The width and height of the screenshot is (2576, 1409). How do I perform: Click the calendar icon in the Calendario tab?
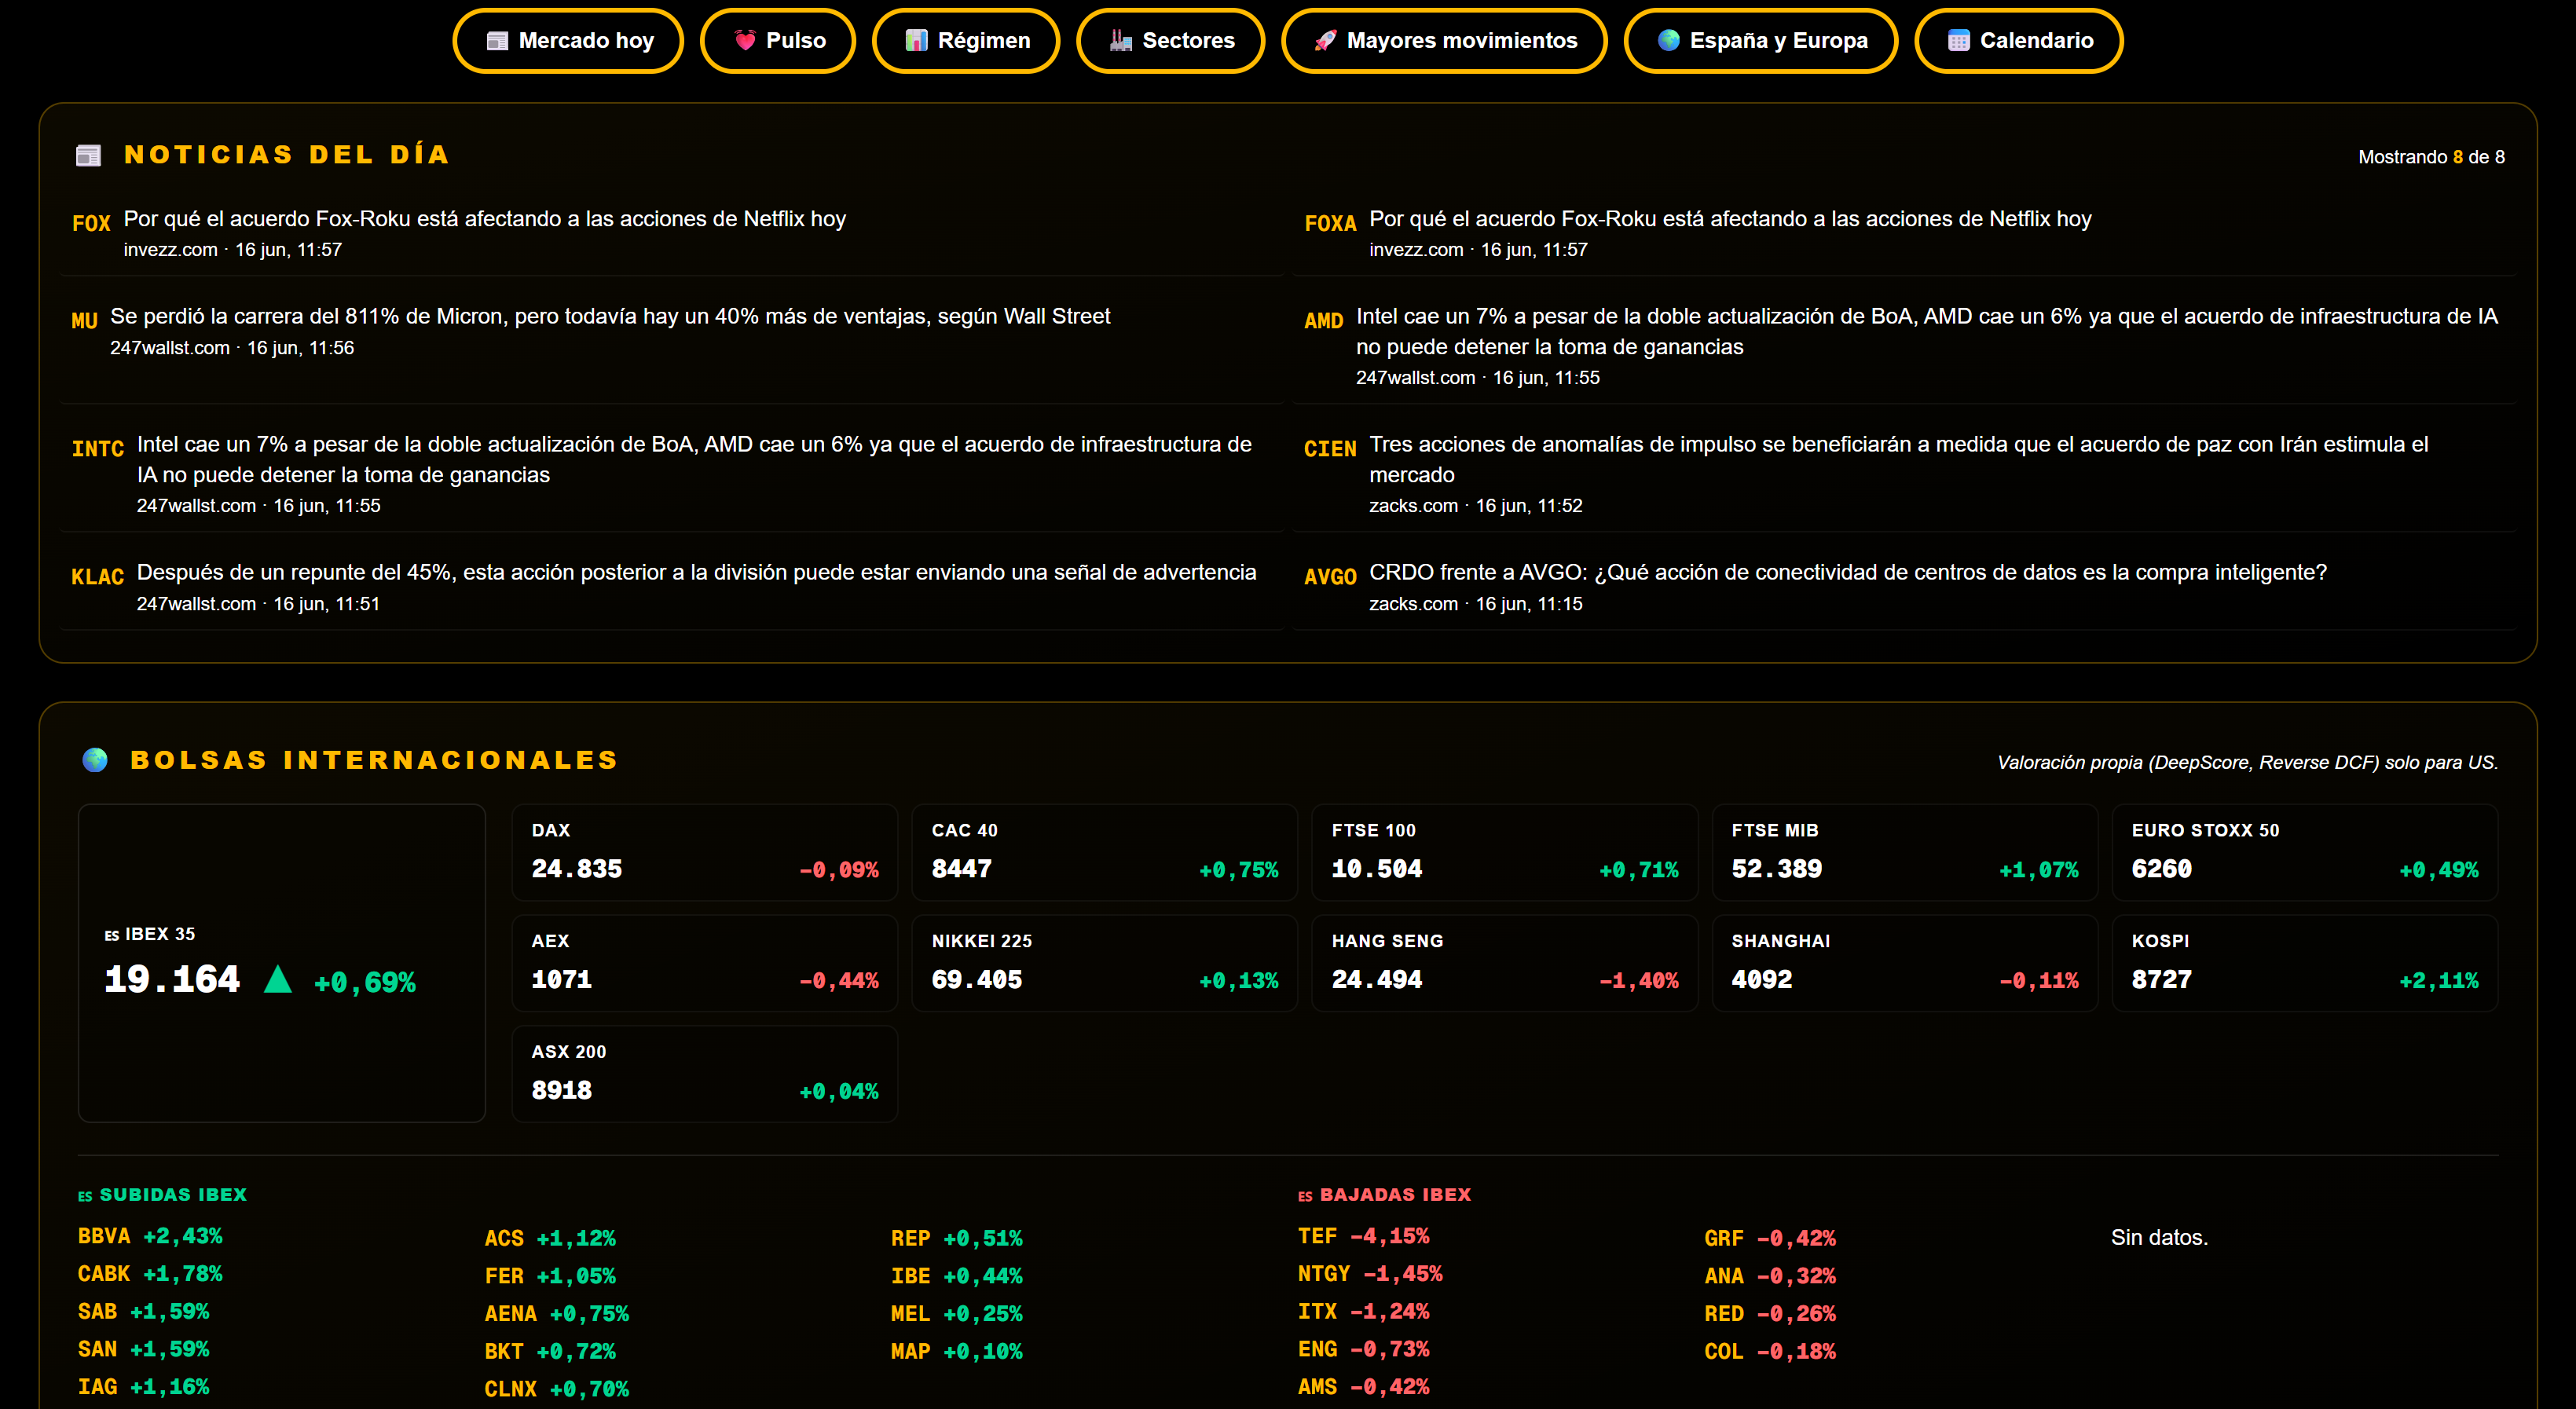(x=1959, y=41)
